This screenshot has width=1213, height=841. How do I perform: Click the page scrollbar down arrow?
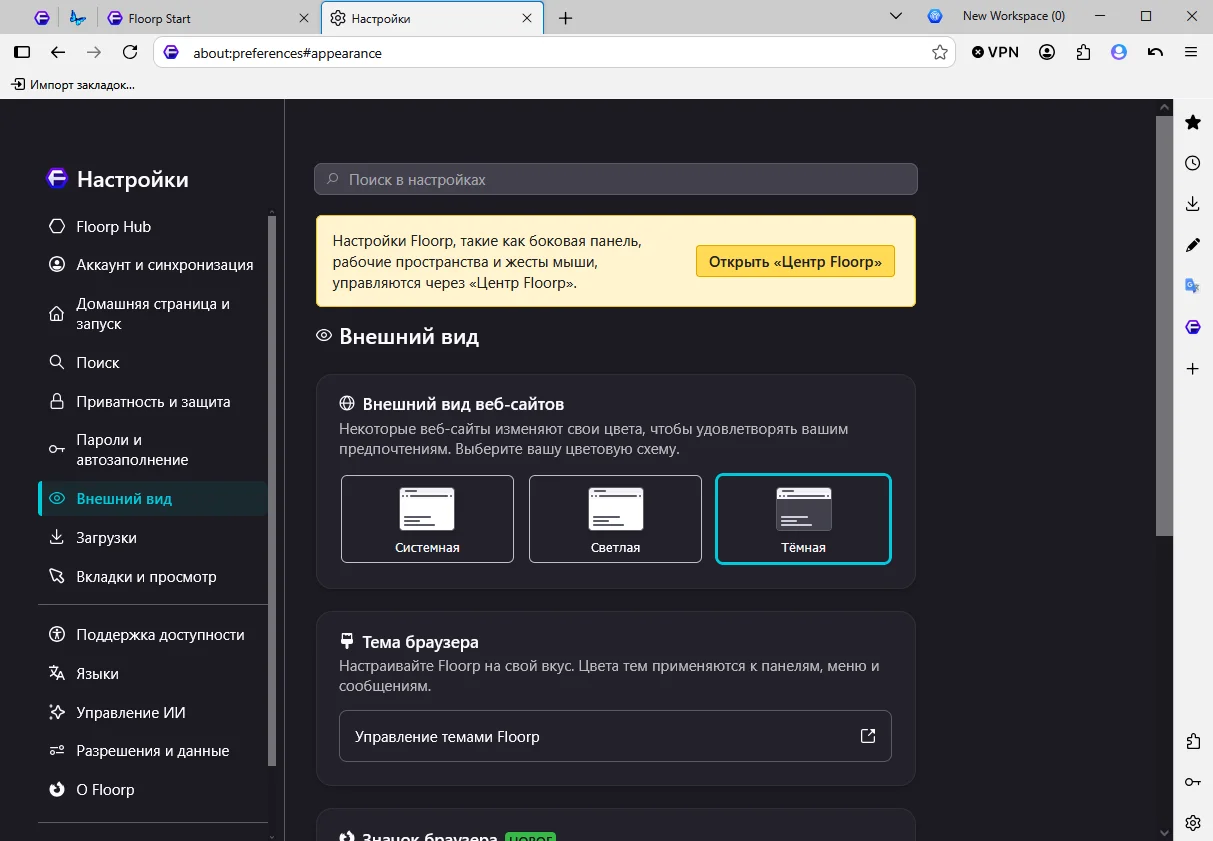[x=1164, y=832]
